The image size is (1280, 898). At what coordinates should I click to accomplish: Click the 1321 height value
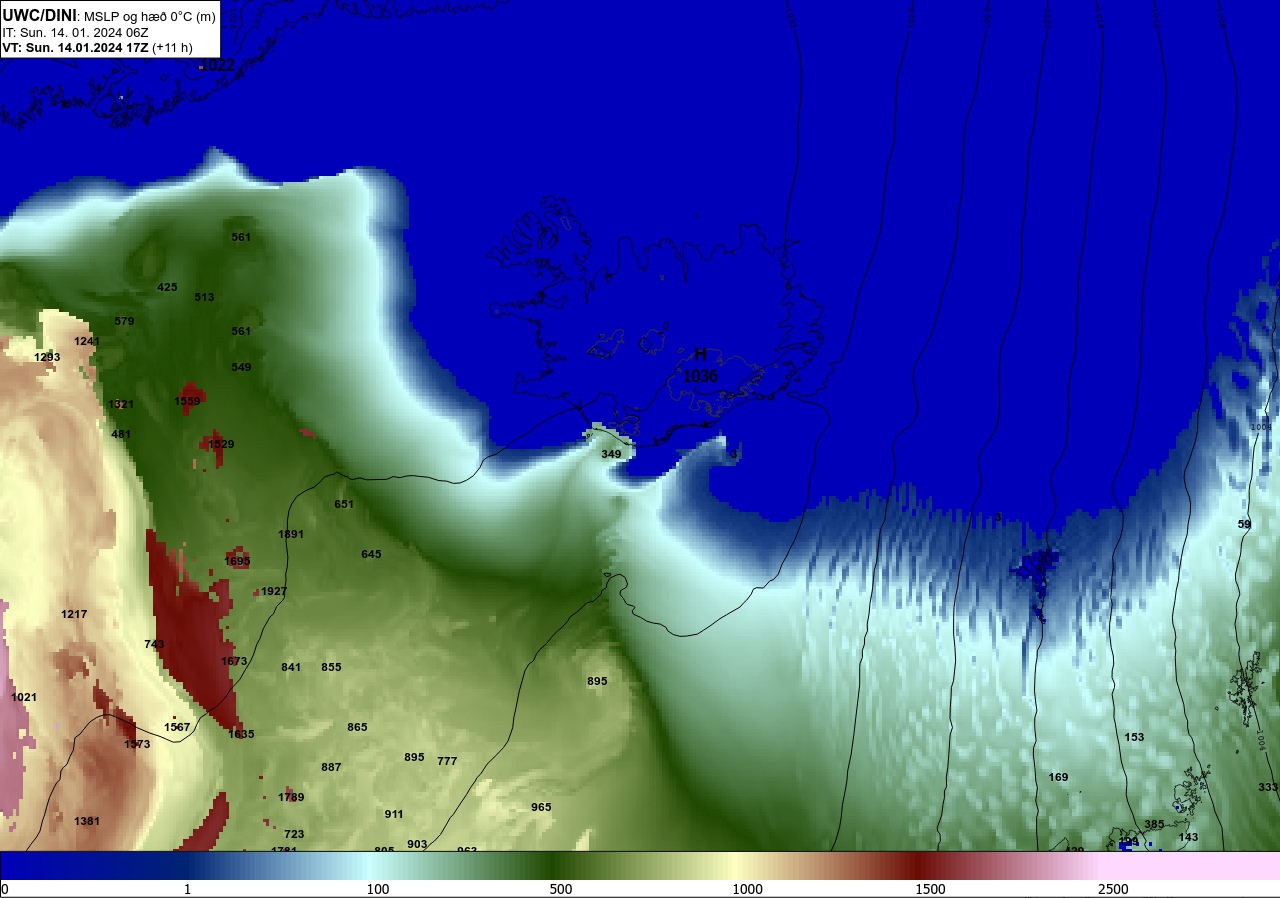click(x=121, y=404)
